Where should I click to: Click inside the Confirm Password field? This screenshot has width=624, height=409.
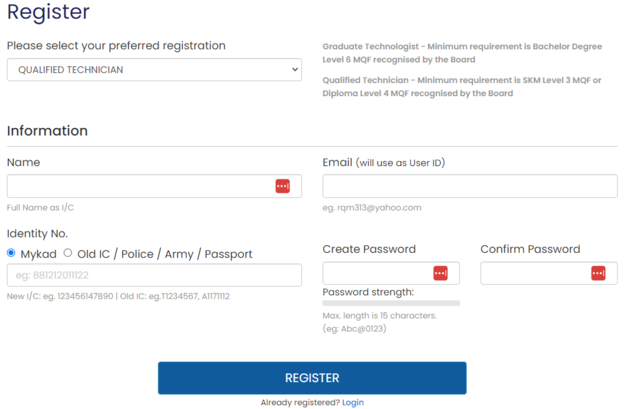coord(534,273)
